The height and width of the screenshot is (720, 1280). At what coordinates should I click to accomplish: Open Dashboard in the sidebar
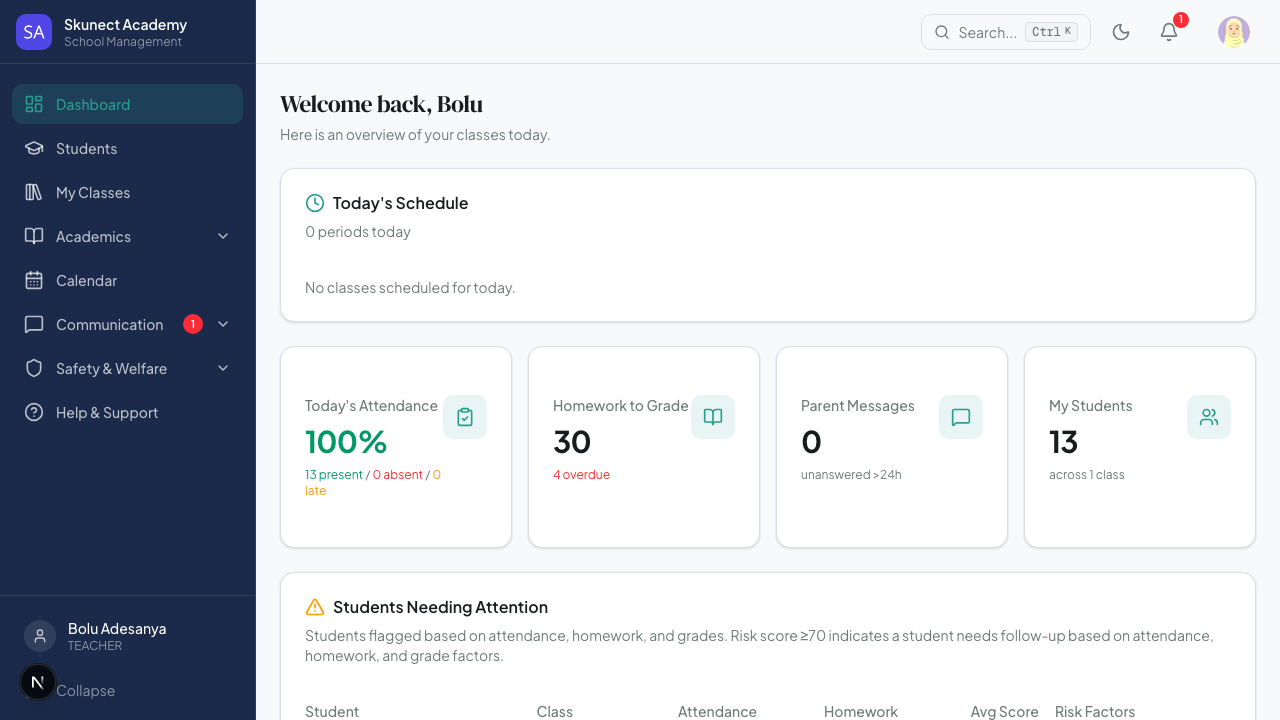127,104
